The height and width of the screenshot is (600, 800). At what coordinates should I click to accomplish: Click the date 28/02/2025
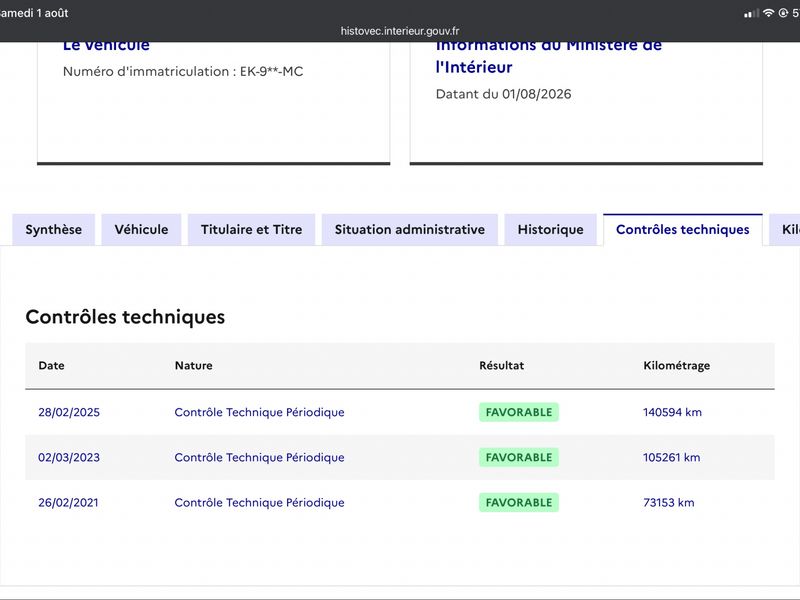[69, 412]
